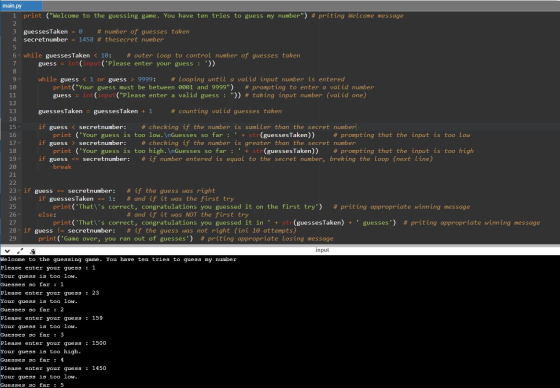Click the console line 'Please enter your guess : 1450'
The image size is (560, 388).
[x=53, y=368]
